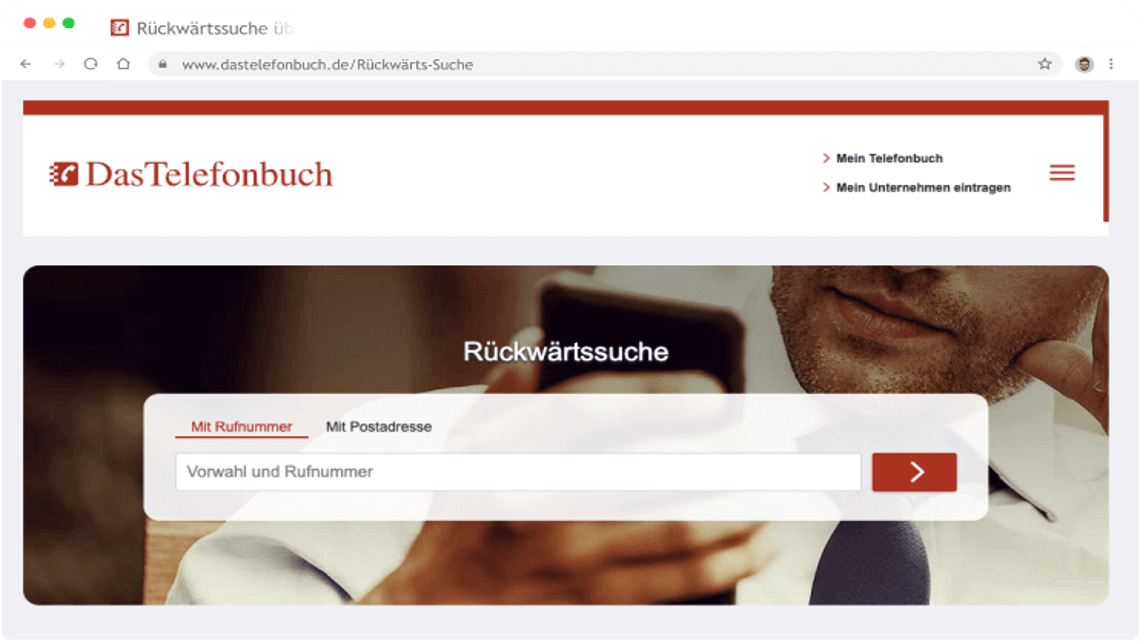Bookmark page with the star icon
The height and width of the screenshot is (641, 1140).
coord(1045,64)
